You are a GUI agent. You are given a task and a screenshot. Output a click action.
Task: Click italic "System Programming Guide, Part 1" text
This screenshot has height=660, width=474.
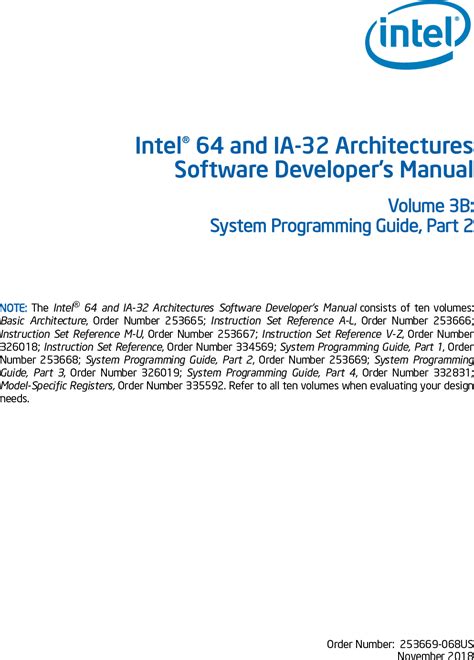(x=362, y=347)
